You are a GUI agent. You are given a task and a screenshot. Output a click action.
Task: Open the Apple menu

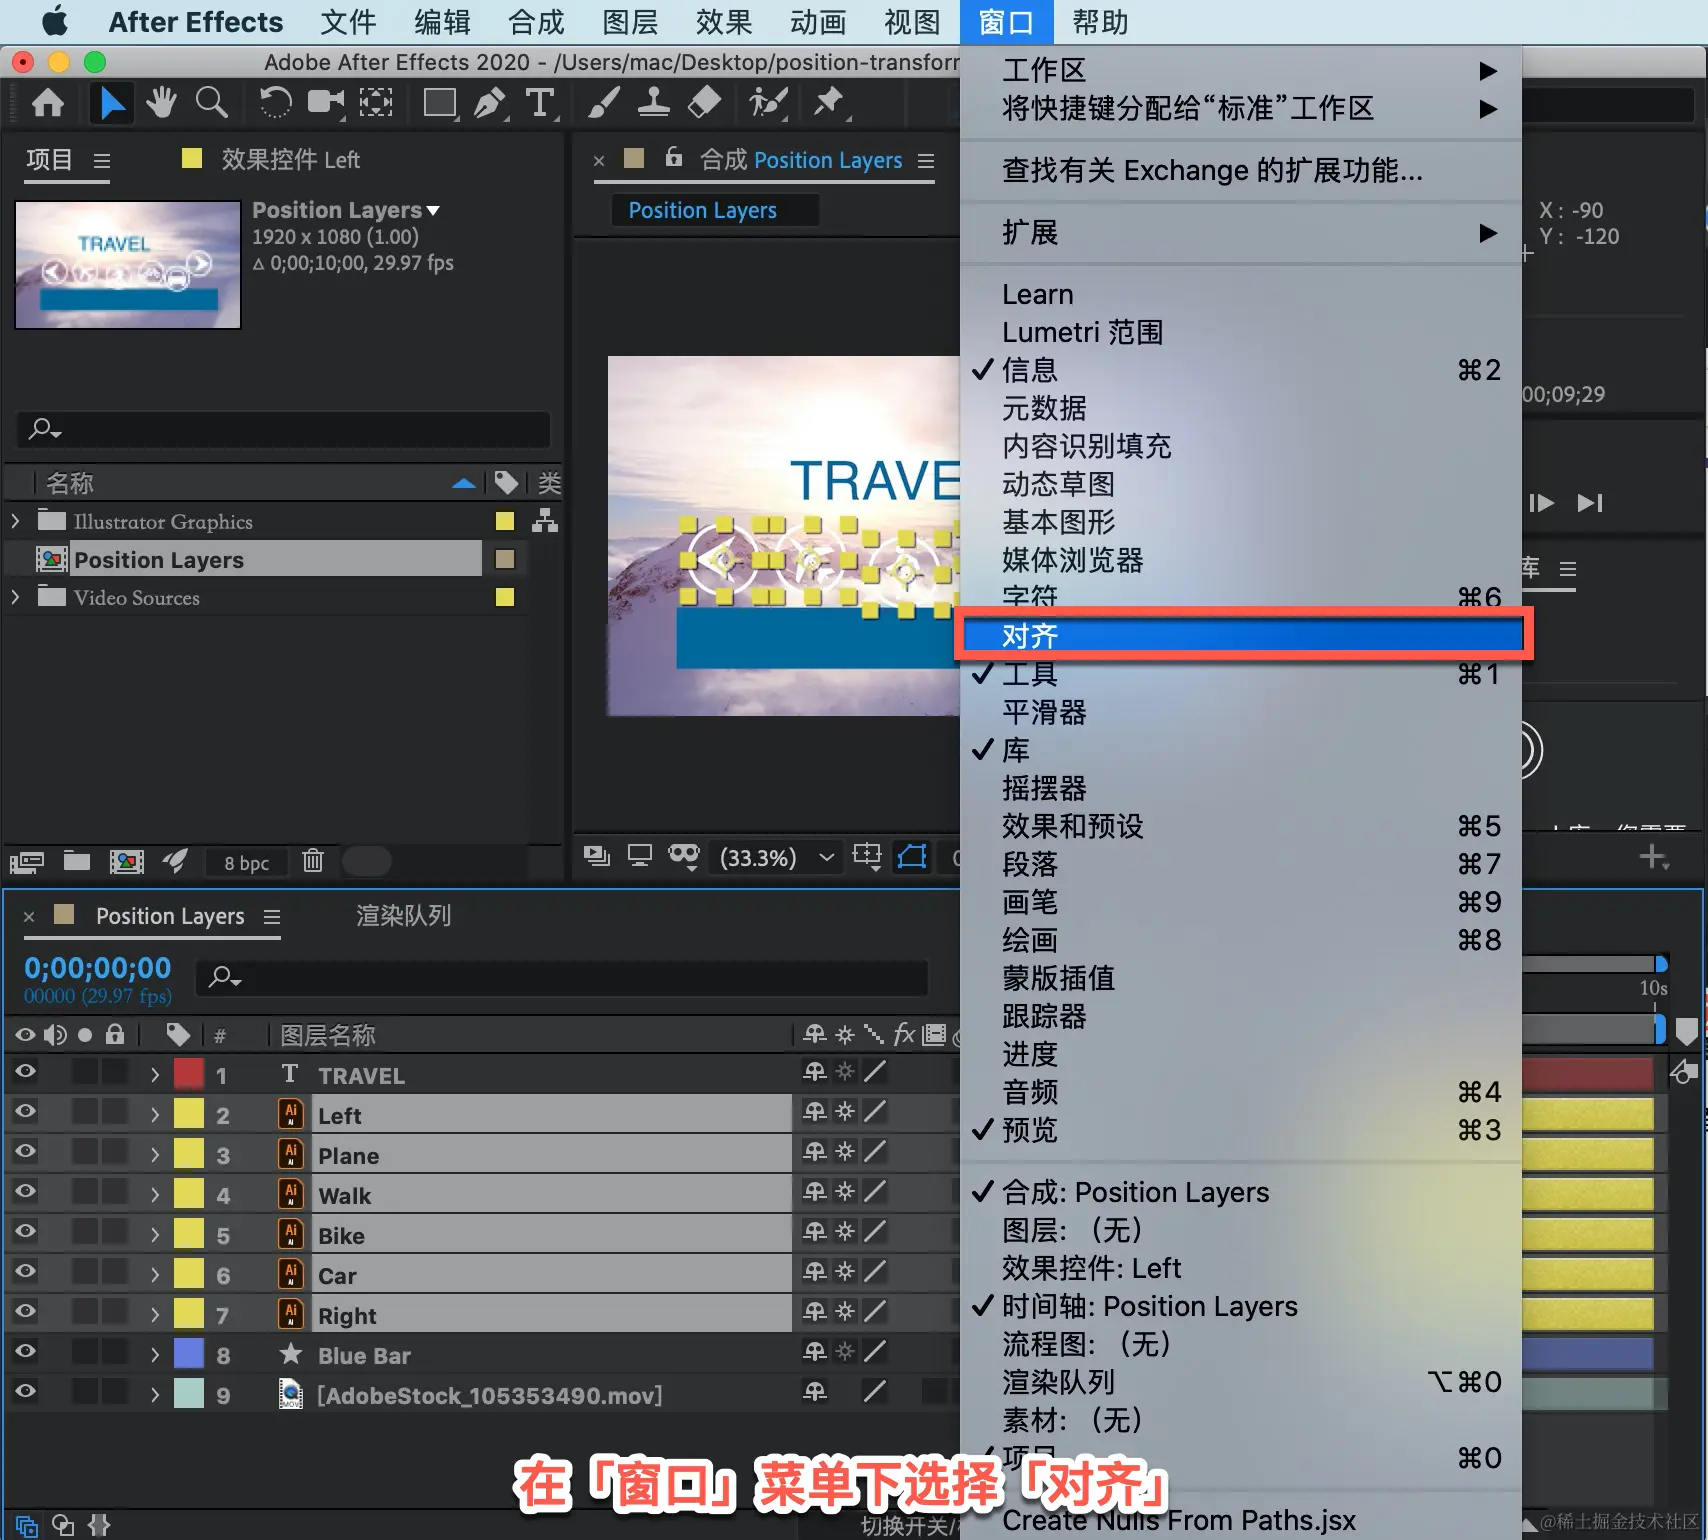[x=55, y=21]
